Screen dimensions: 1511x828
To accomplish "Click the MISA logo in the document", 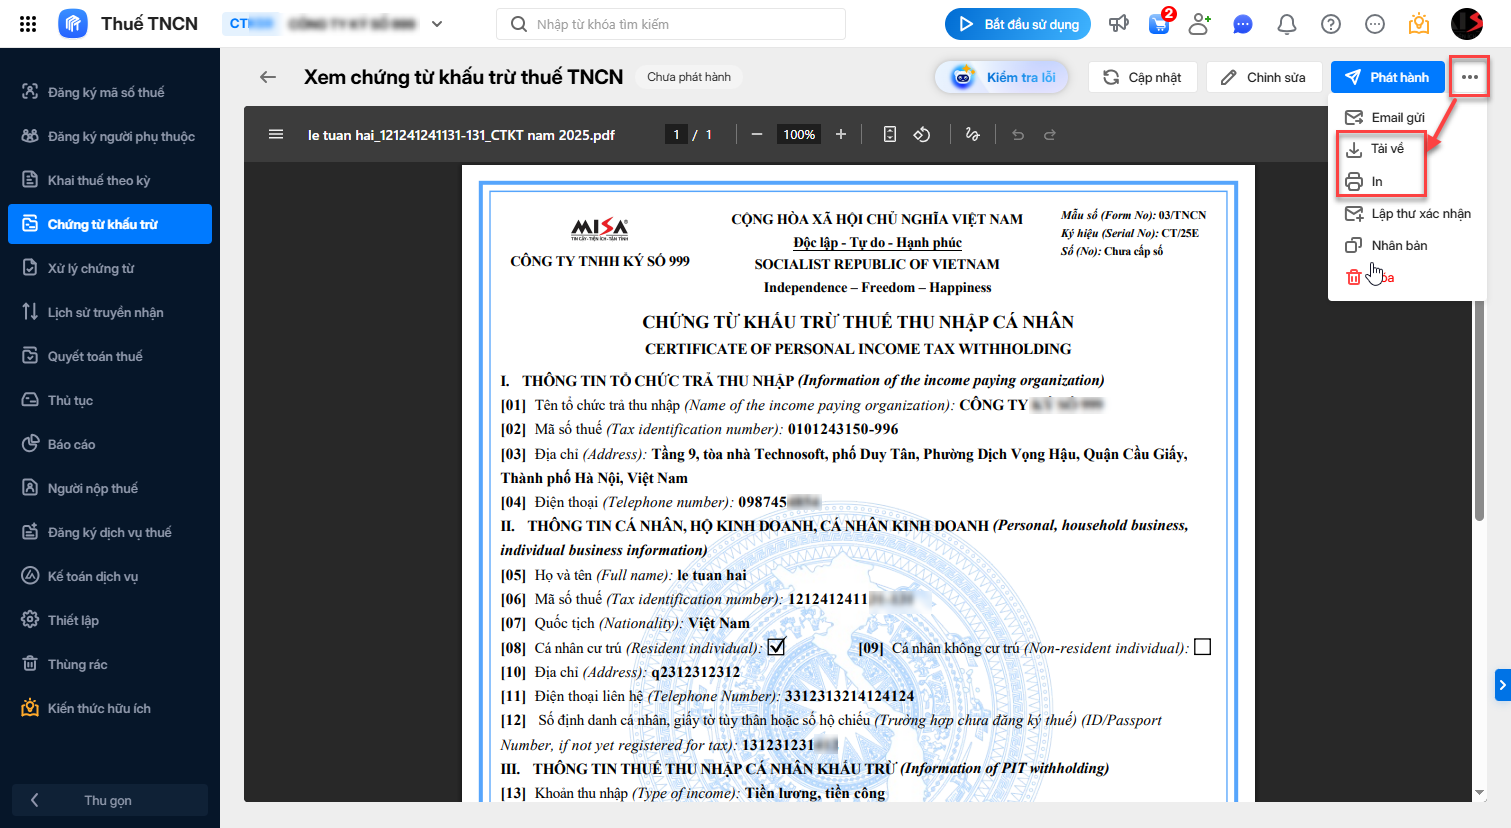I will (x=600, y=229).
